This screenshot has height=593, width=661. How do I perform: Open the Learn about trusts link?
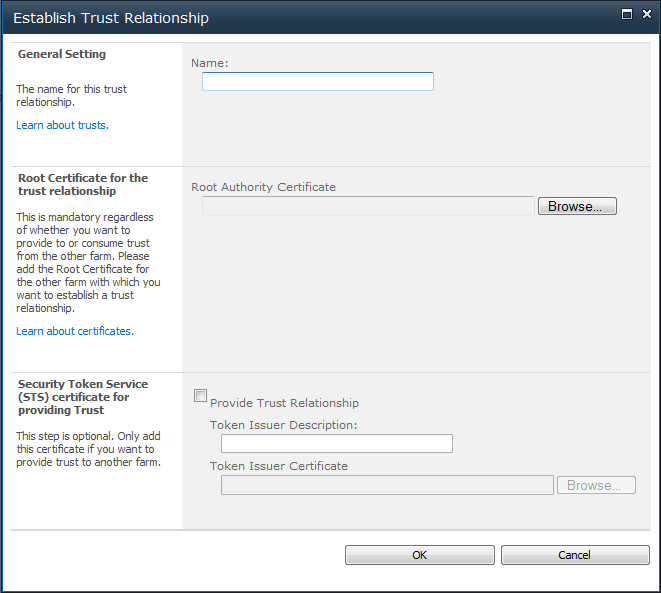62,125
